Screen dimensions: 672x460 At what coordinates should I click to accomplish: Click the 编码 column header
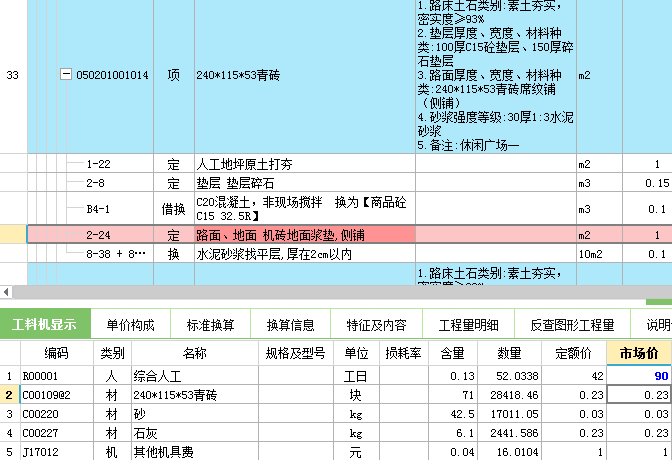pyautogui.click(x=57, y=353)
